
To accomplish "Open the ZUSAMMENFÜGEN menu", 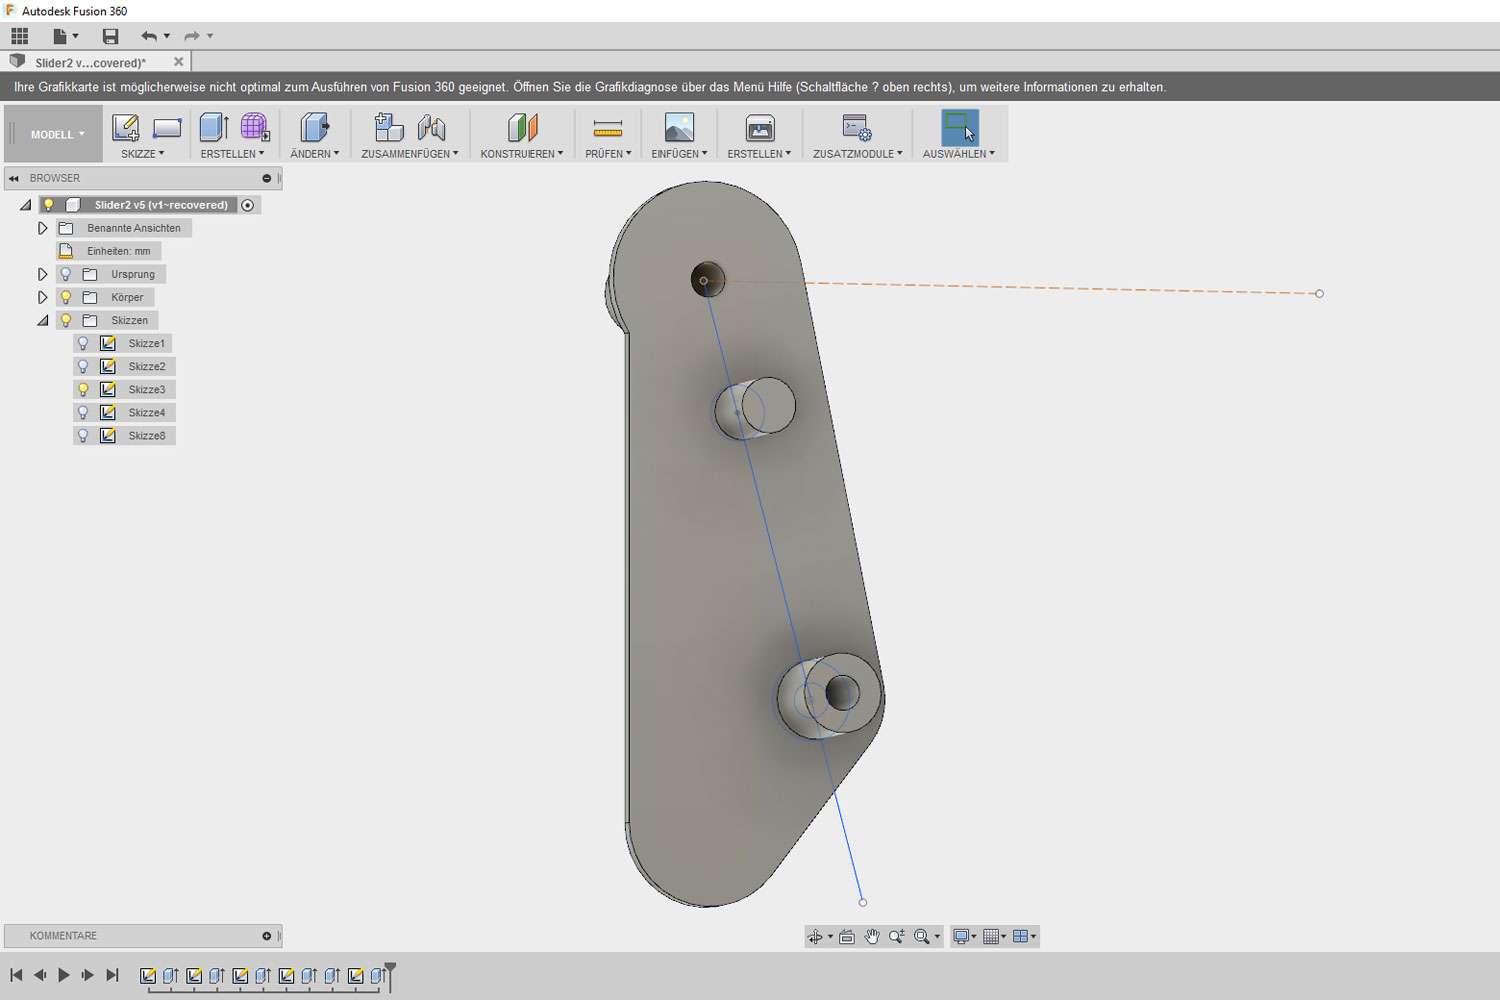I will pos(410,154).
